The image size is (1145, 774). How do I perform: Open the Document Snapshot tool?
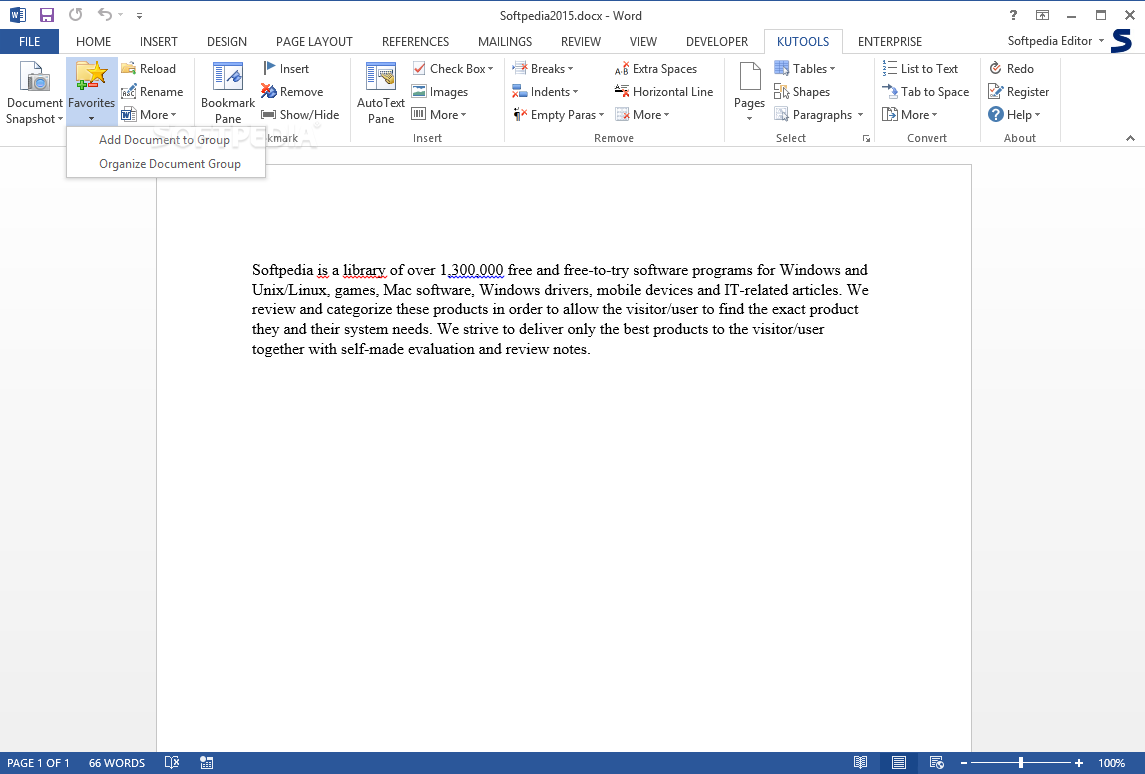[x=34, y=93]
